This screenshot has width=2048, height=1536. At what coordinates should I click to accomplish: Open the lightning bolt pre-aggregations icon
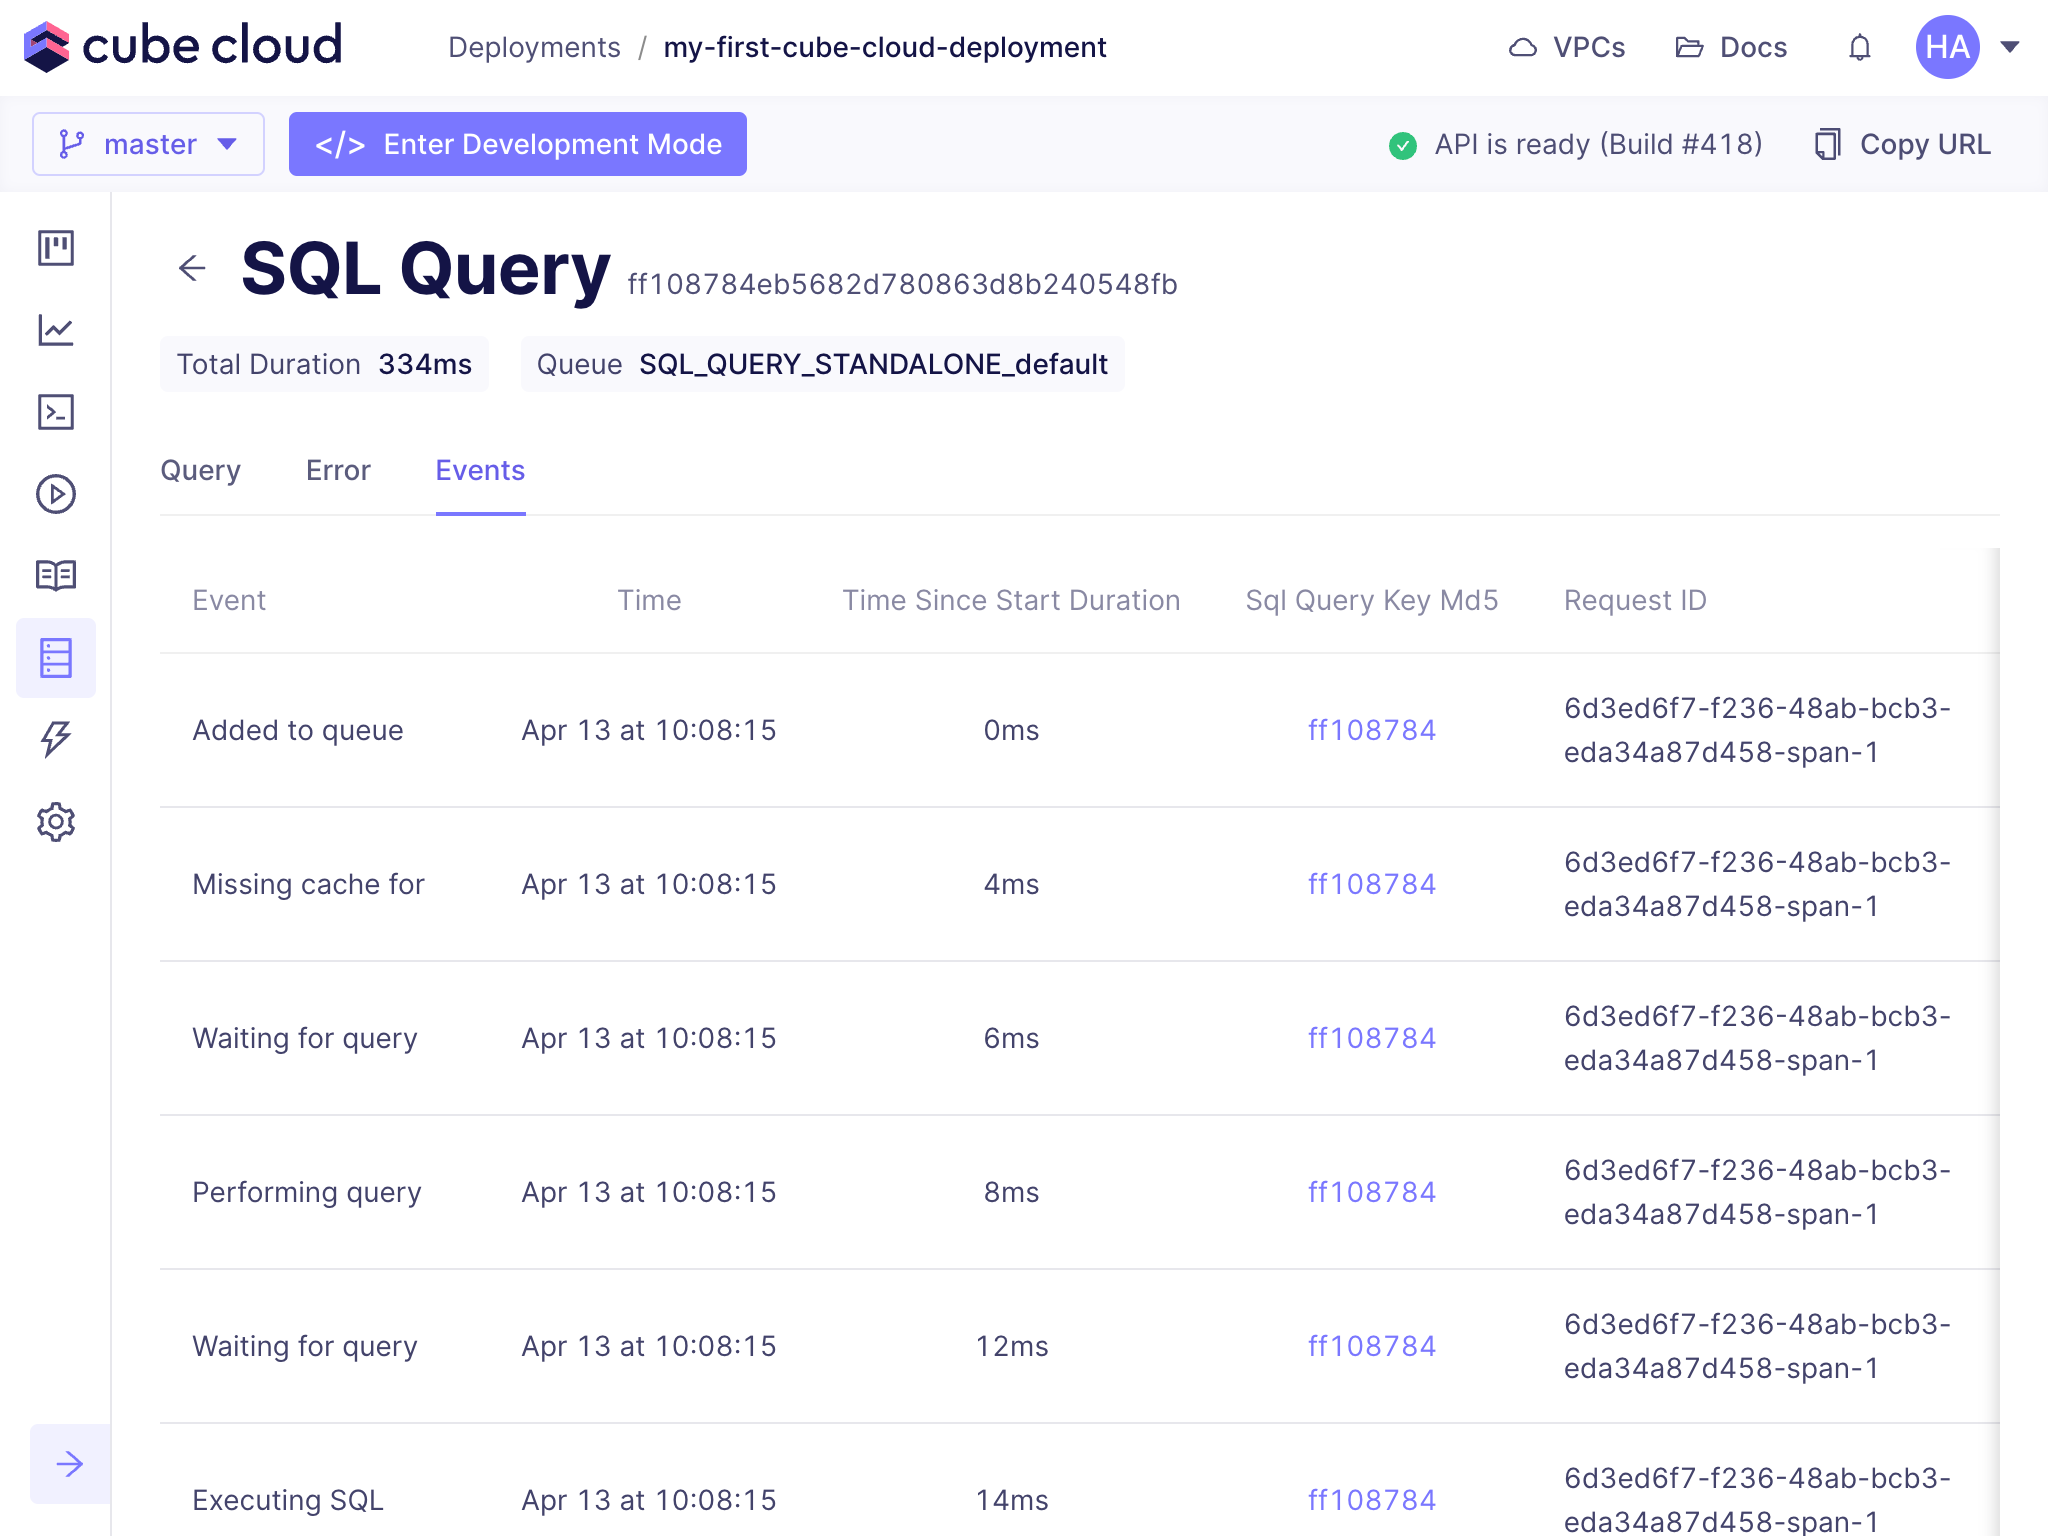56,739
